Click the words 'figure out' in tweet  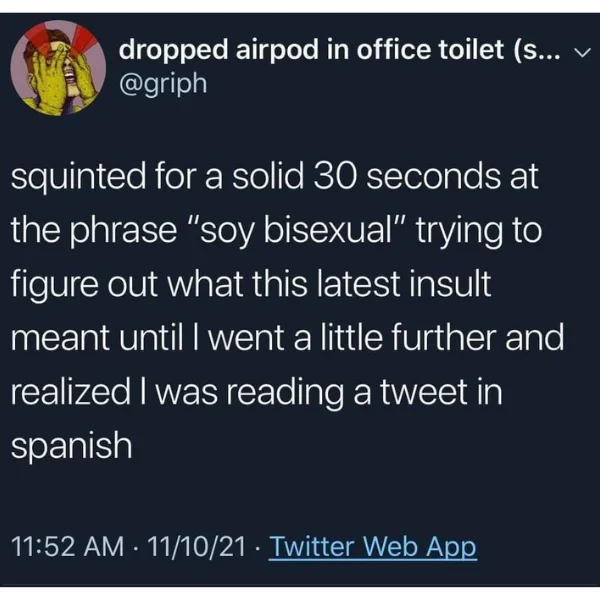click(x=84, y=285)
